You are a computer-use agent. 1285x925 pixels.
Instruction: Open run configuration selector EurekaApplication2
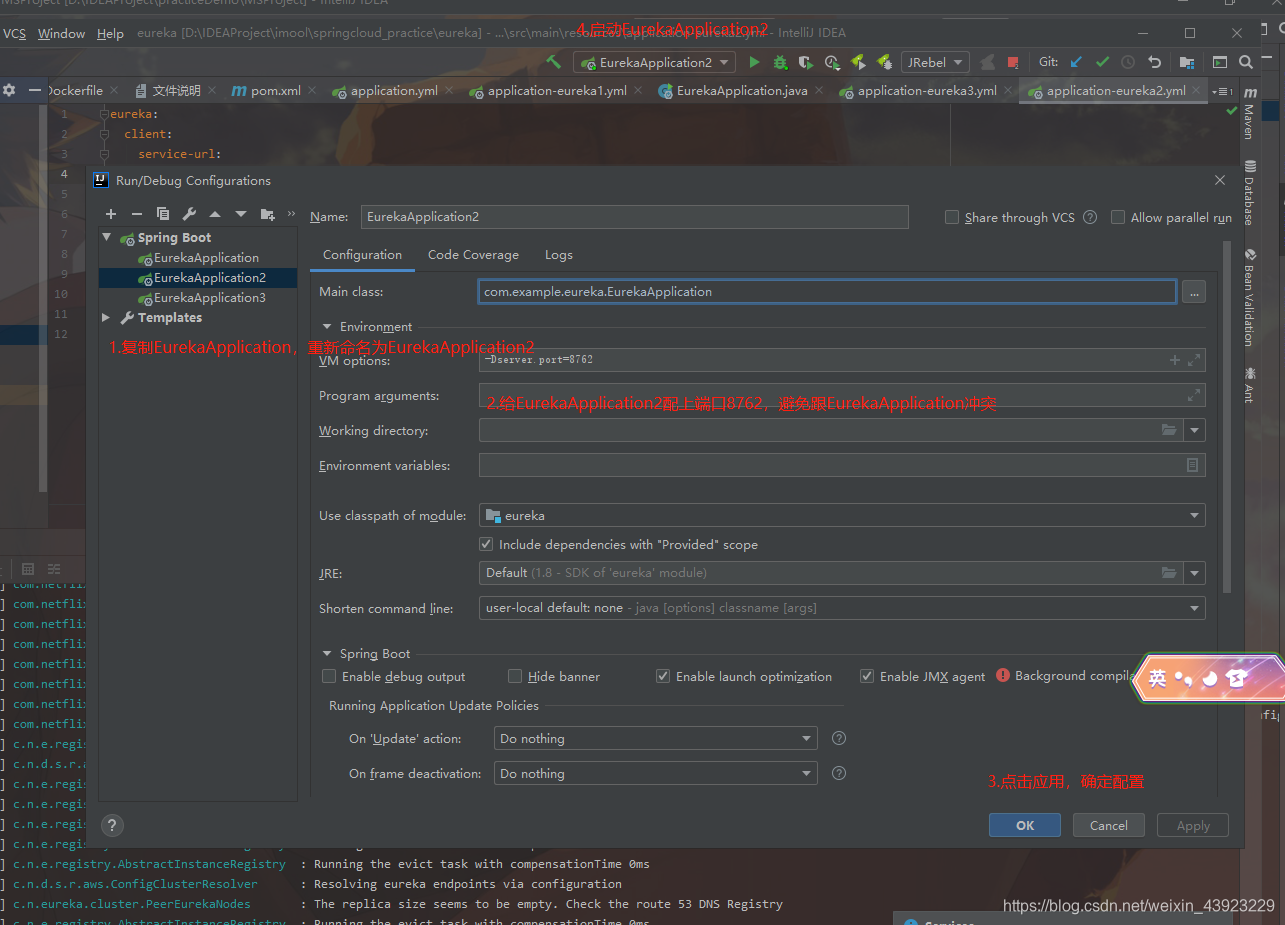[654, 62]
